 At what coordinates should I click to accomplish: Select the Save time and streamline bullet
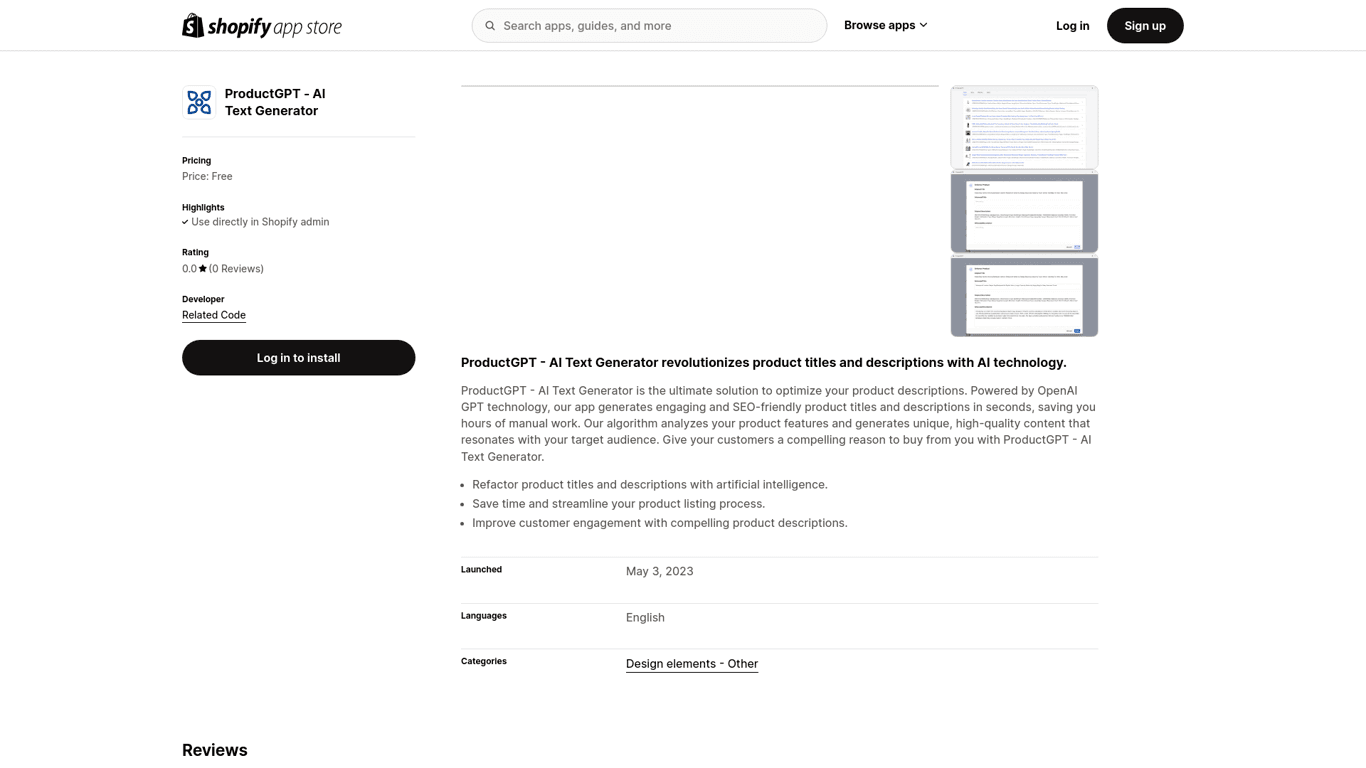point(618,504)
